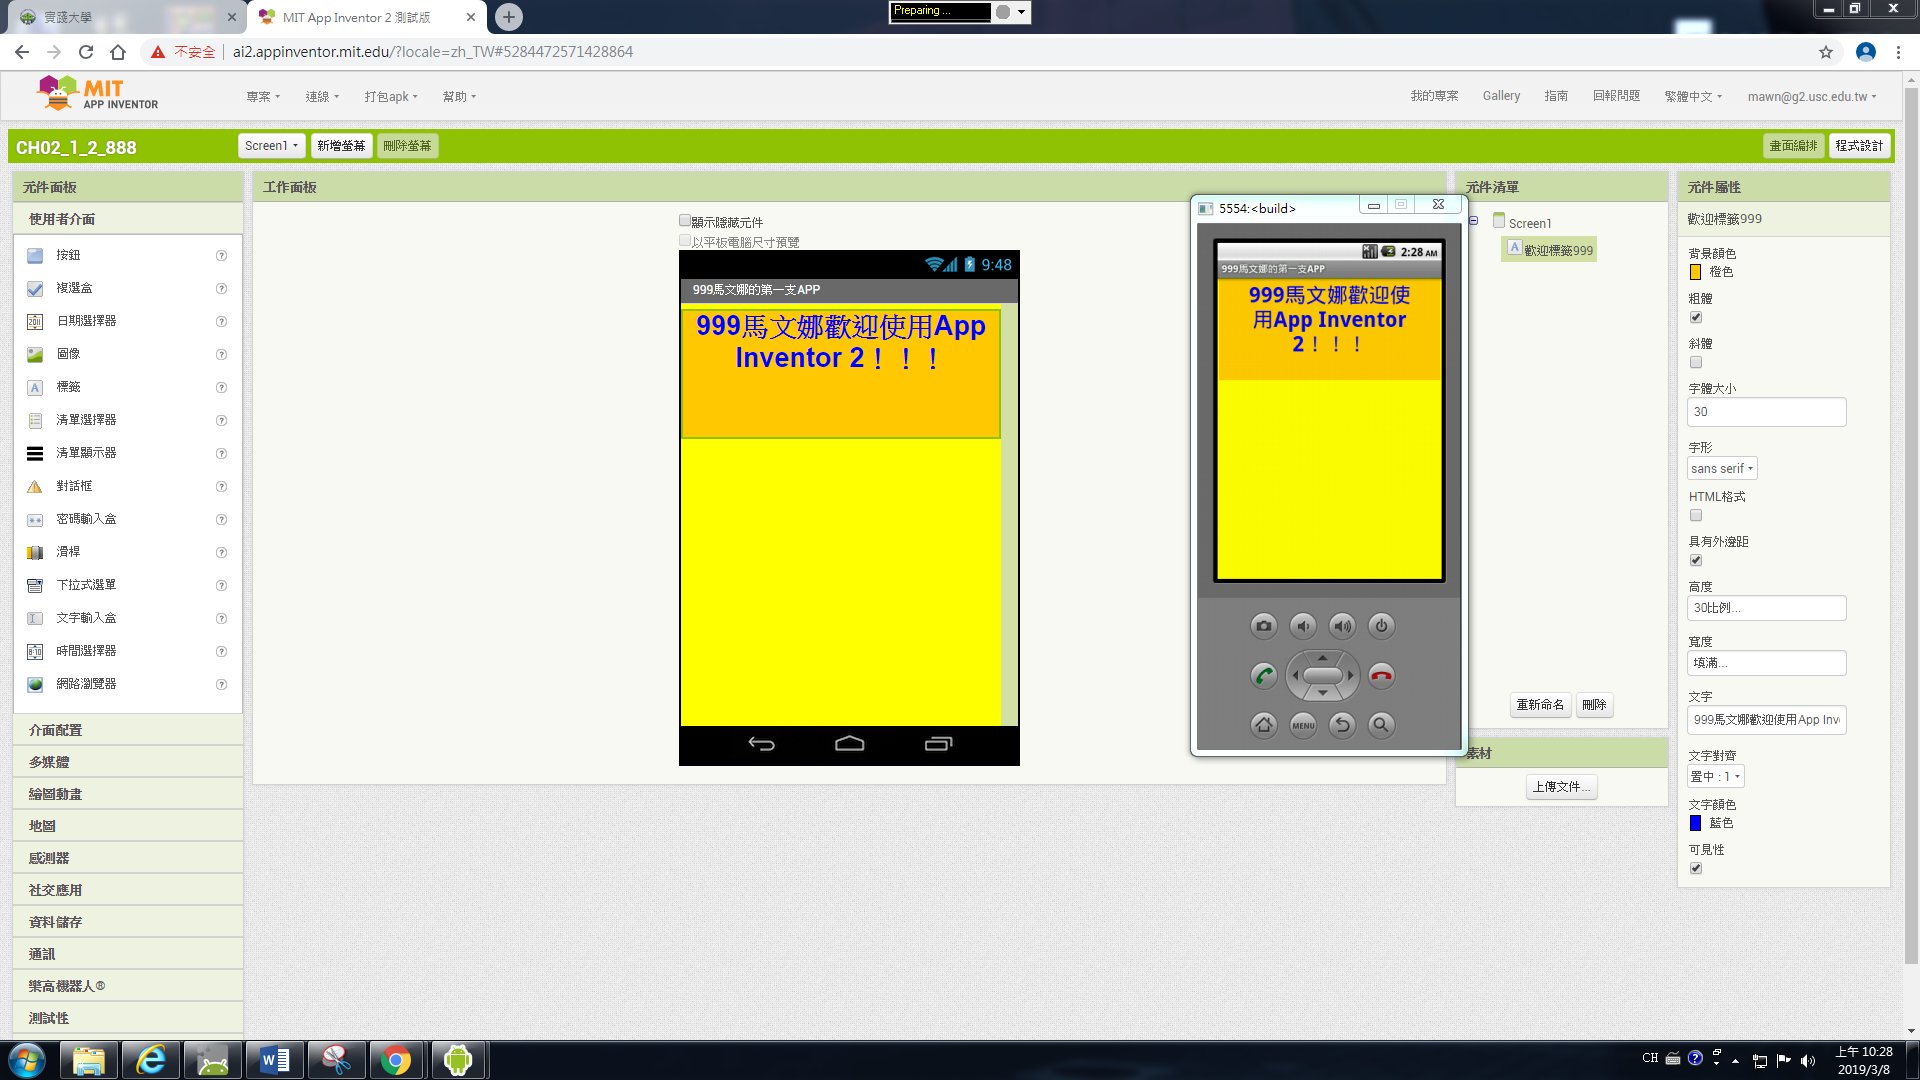This screenshot has width=1920, height=1080.
Task: Open 字形 sans serif dropdown
Action: (x=1722, y=469)
